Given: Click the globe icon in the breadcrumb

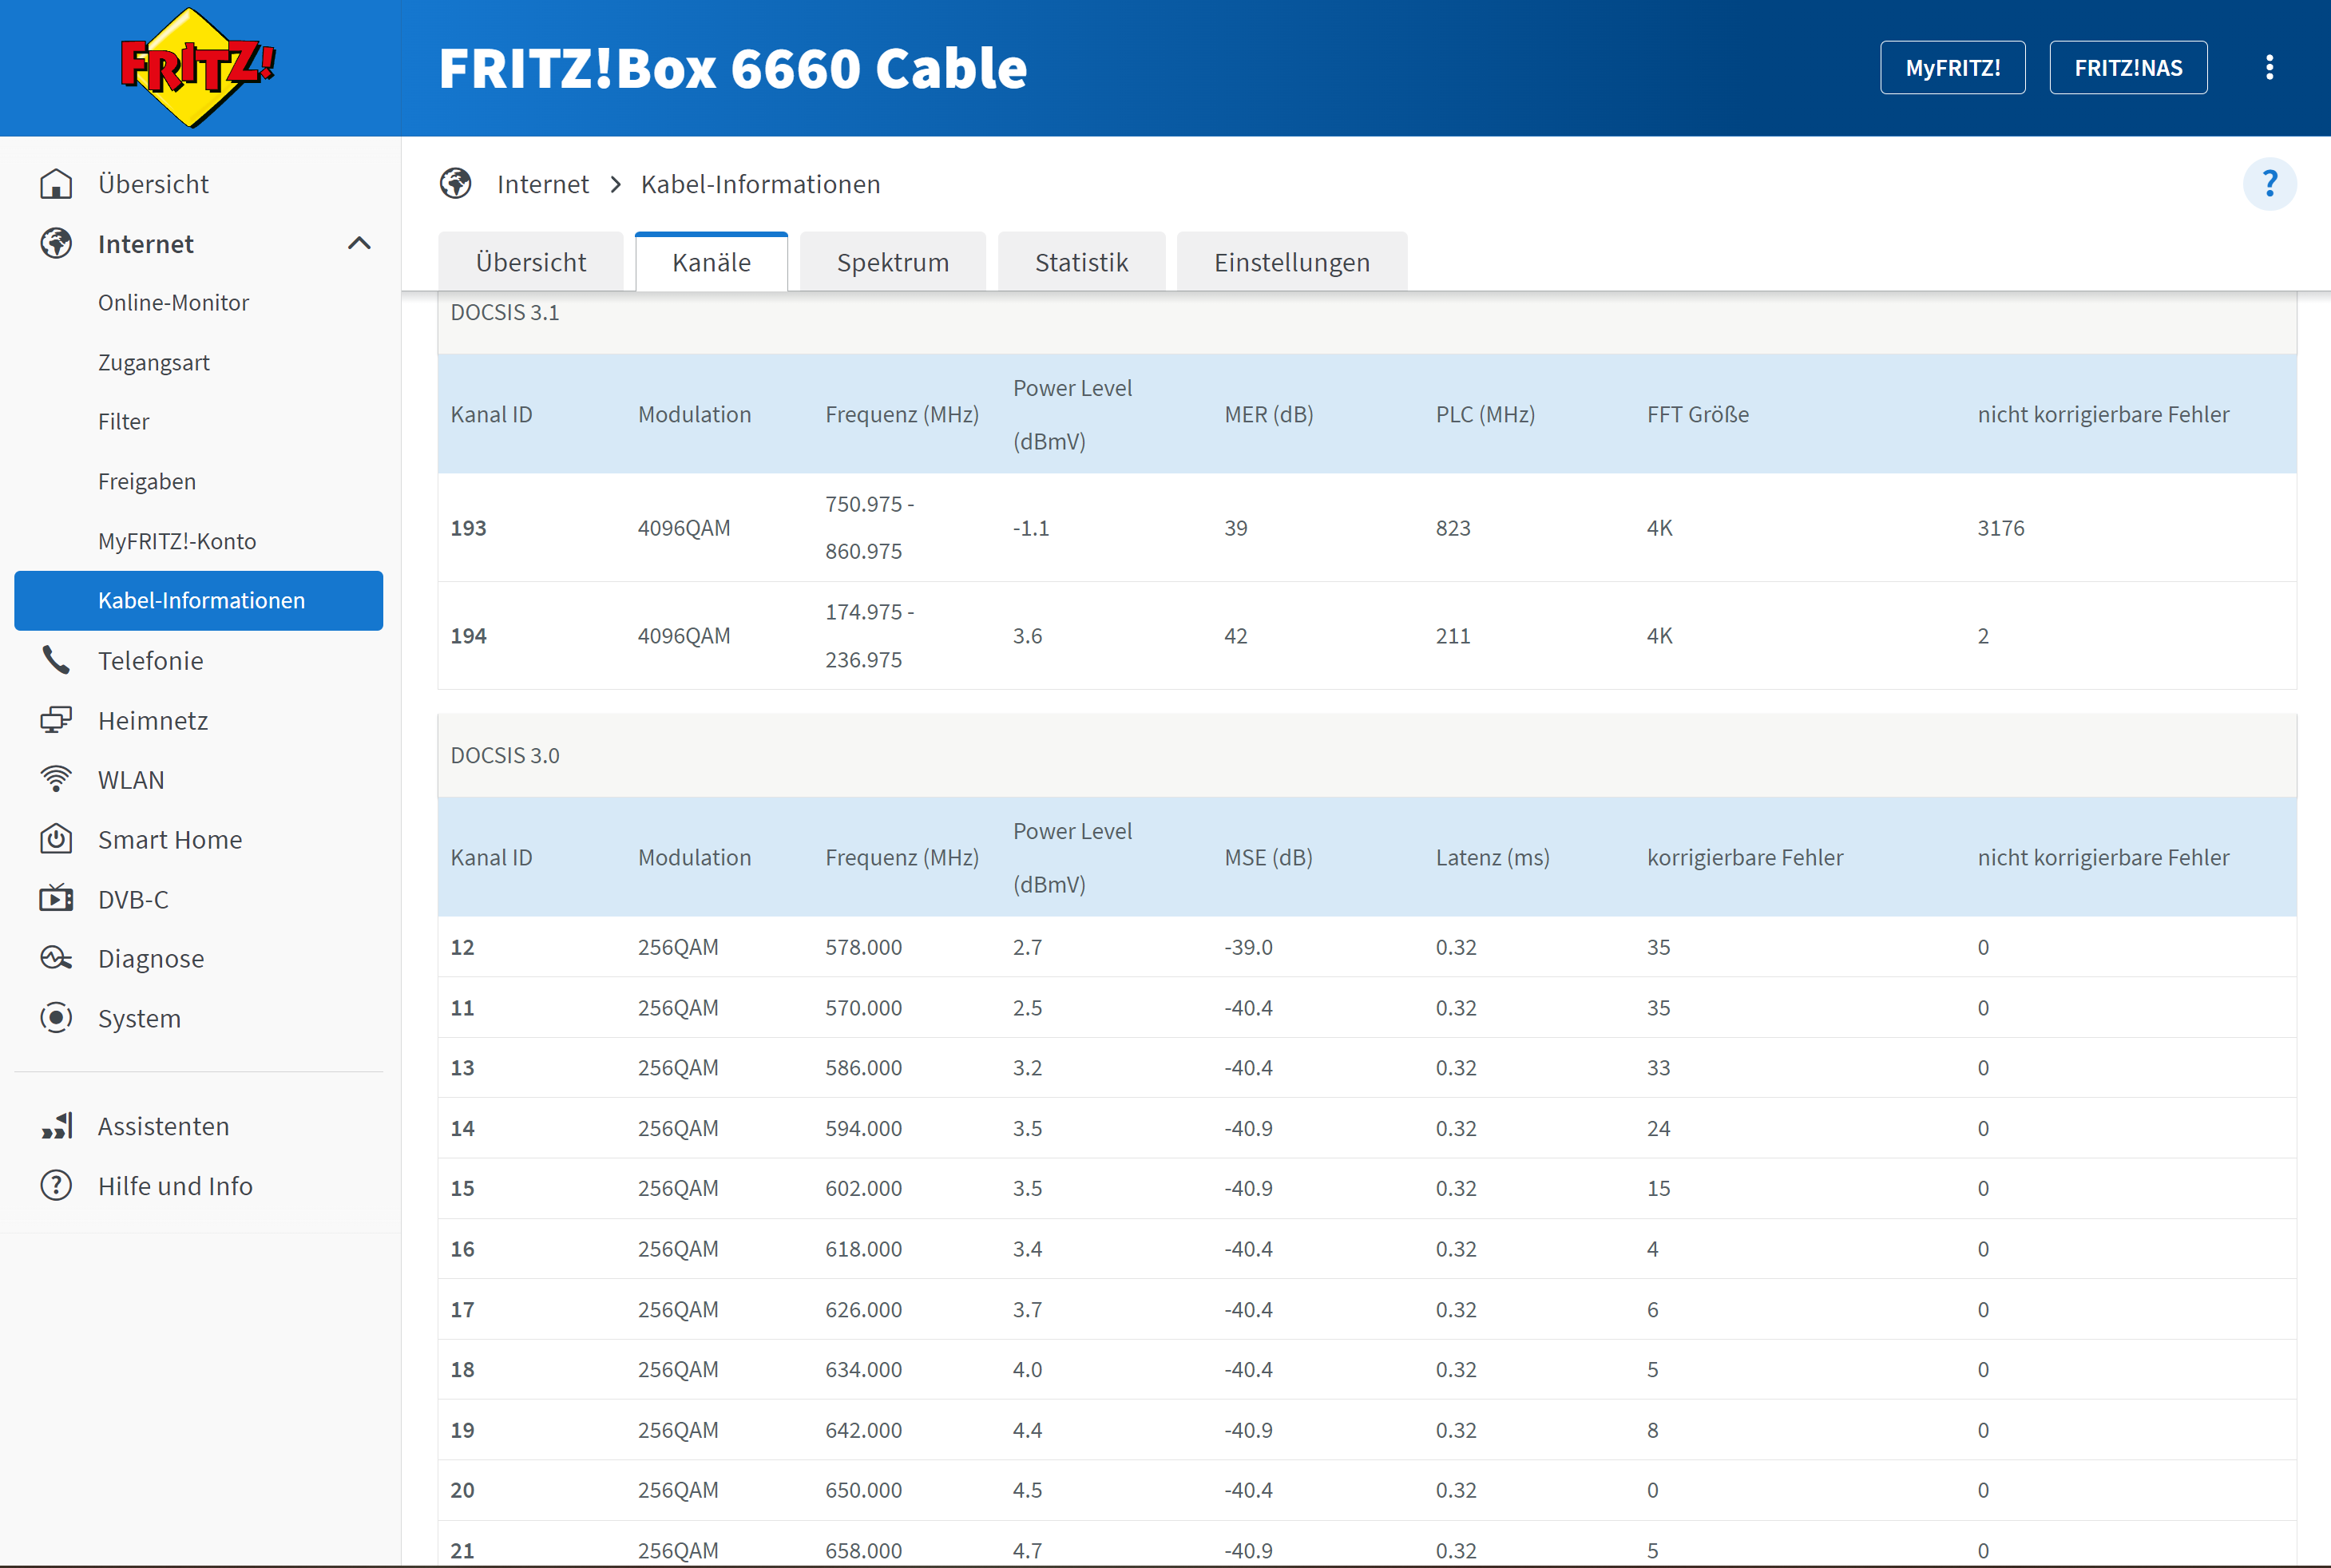Looking at the screenshot, I should click(456, 184).
